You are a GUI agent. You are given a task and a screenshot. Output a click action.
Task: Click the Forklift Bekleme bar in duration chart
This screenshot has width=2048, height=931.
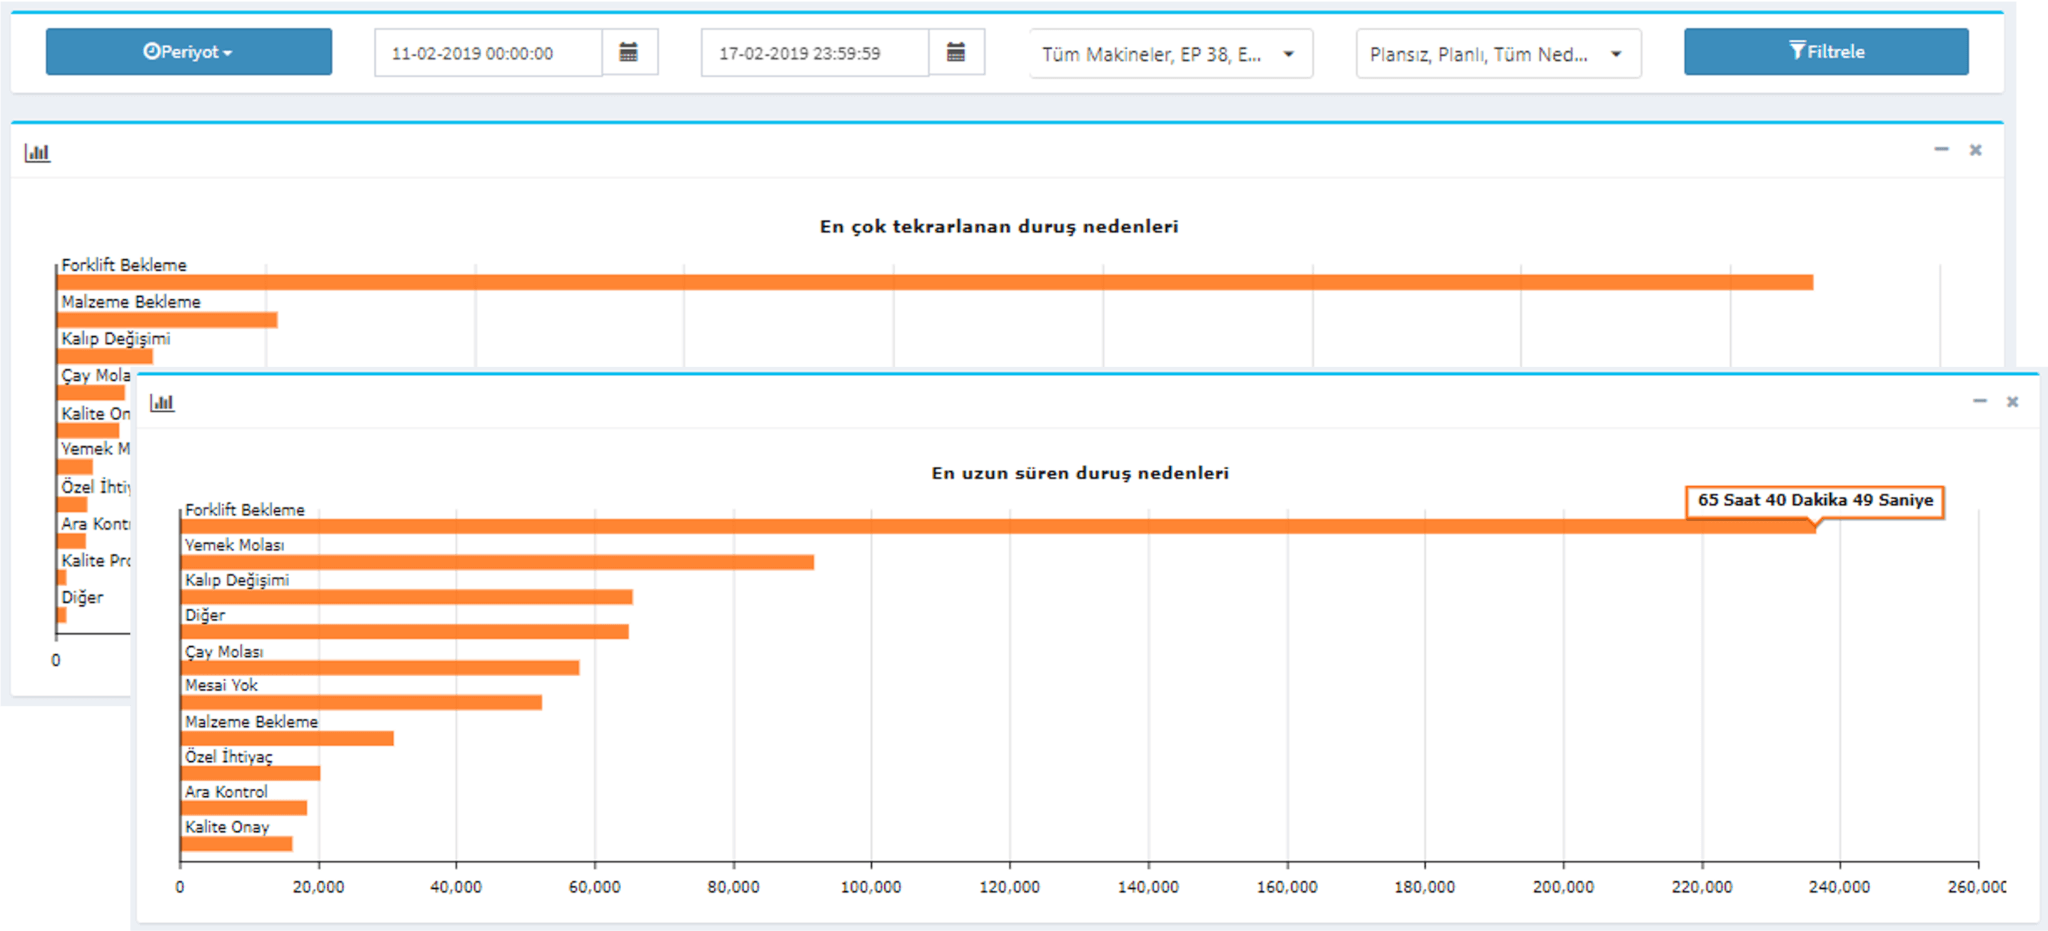tap(998, 526)
